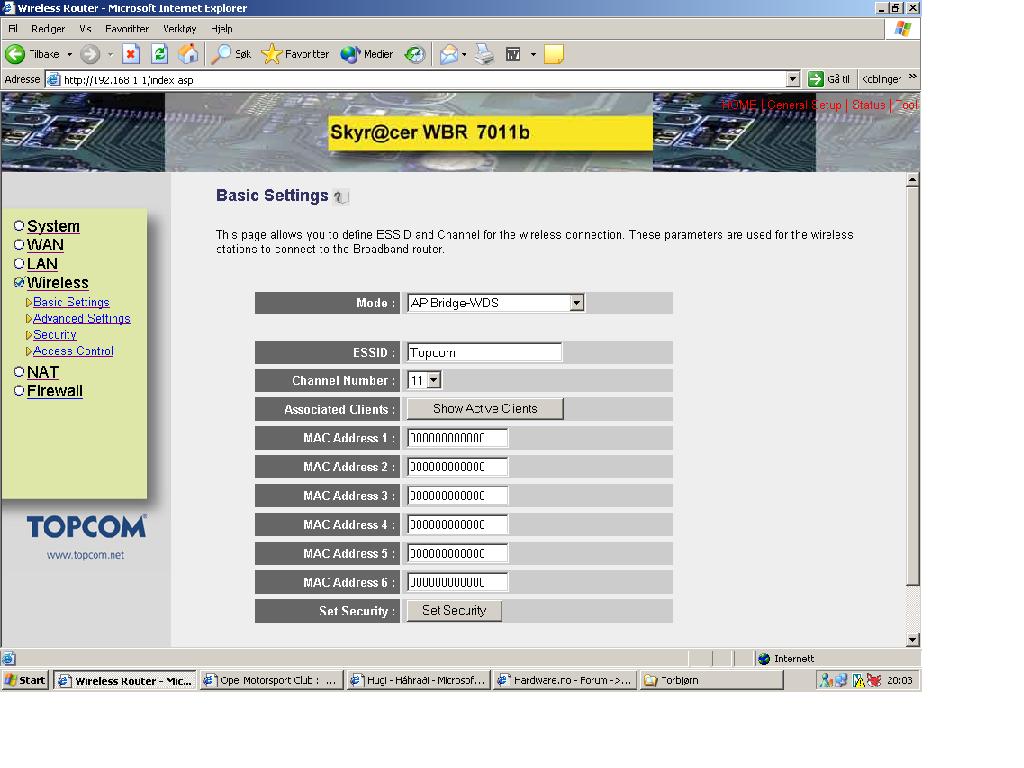The width and height of the screenshot is (1024, 768).
Task: Visit the www.topcom.net link
Action: coord(86,555)
